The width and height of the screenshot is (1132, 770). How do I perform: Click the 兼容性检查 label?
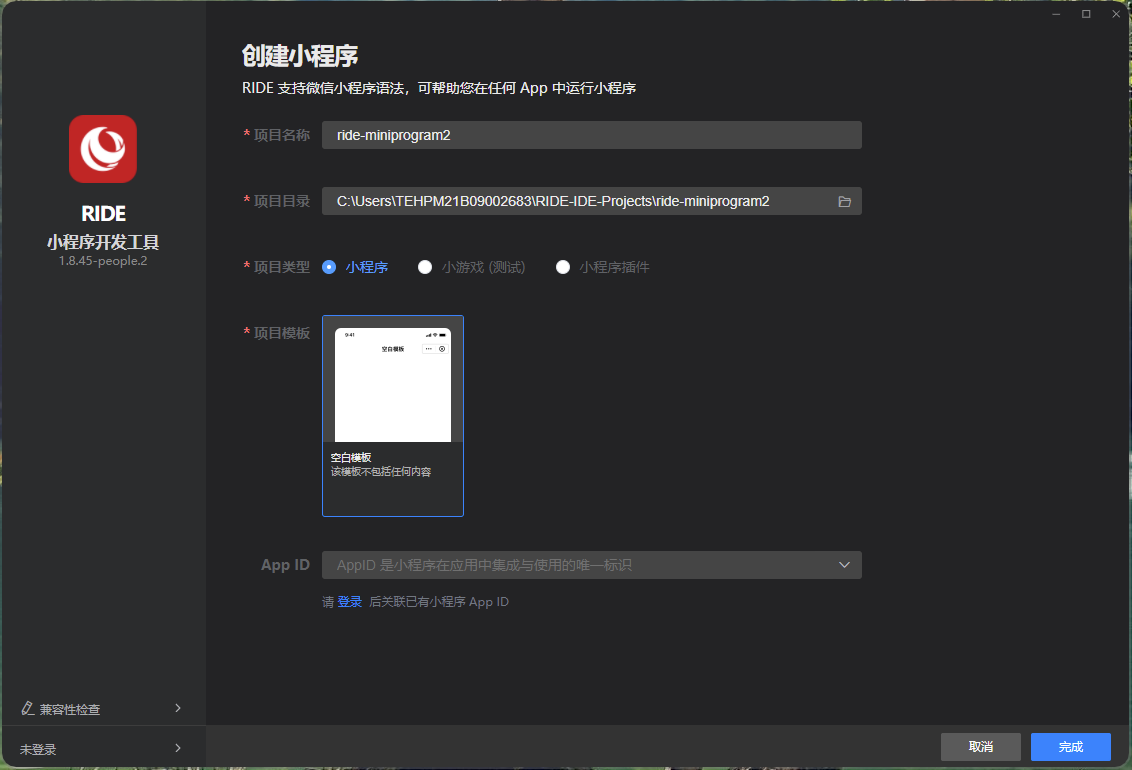point(70,709)
